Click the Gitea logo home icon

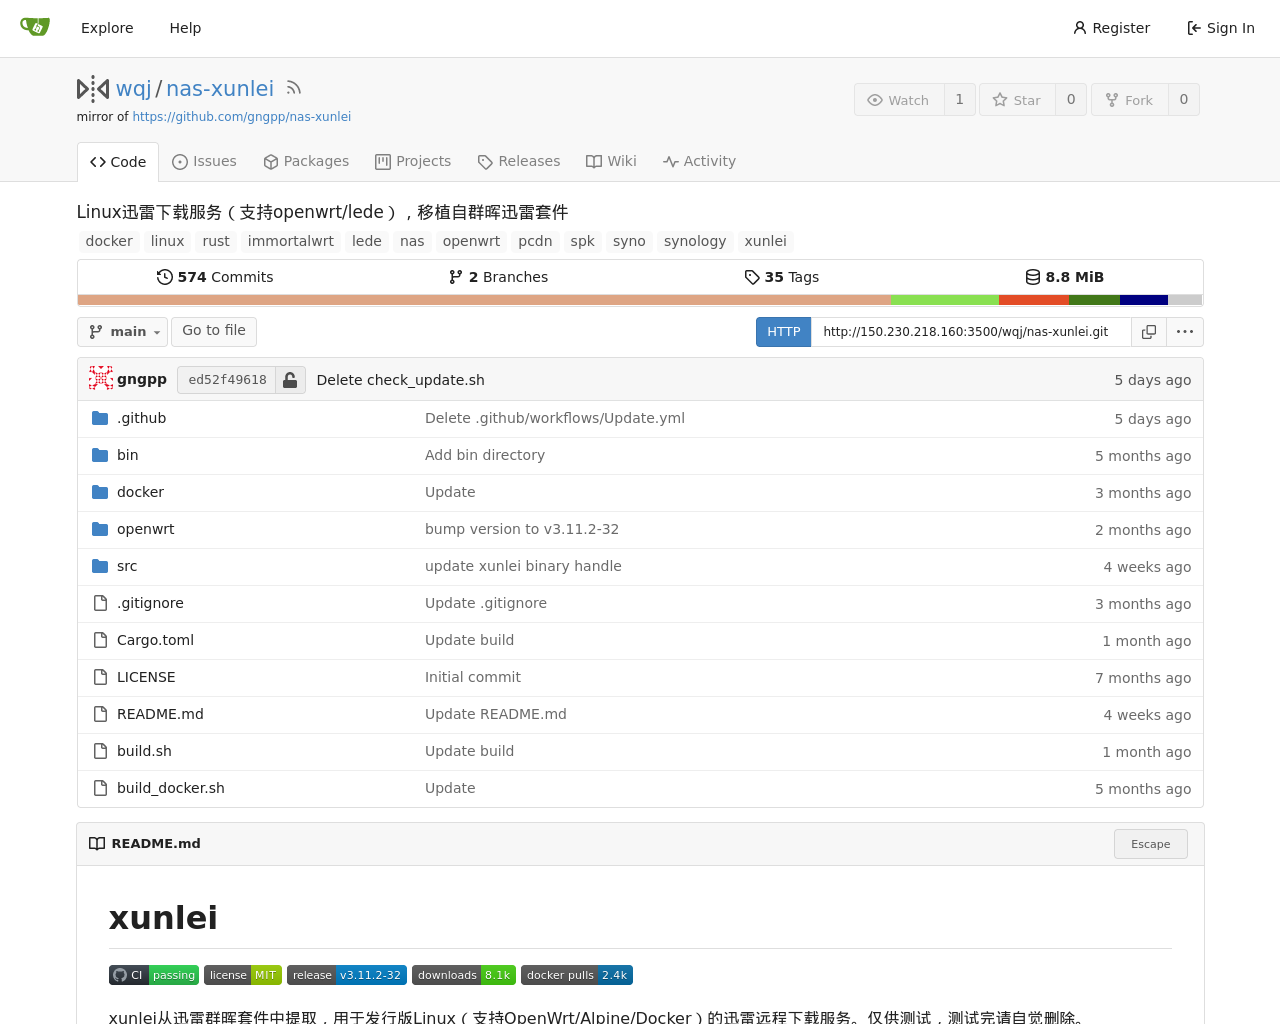tap(35, 27)
